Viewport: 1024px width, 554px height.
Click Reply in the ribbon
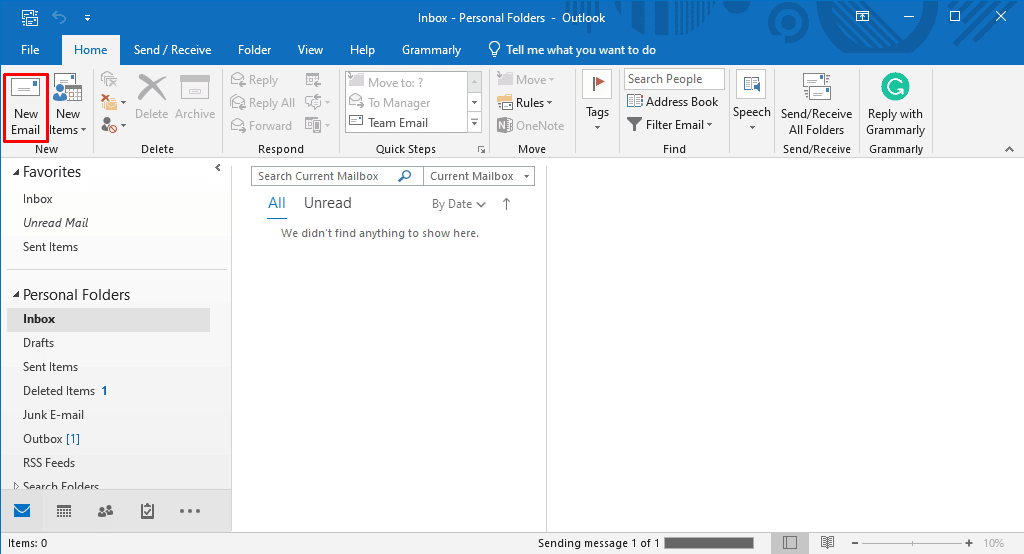click(255, 80)
